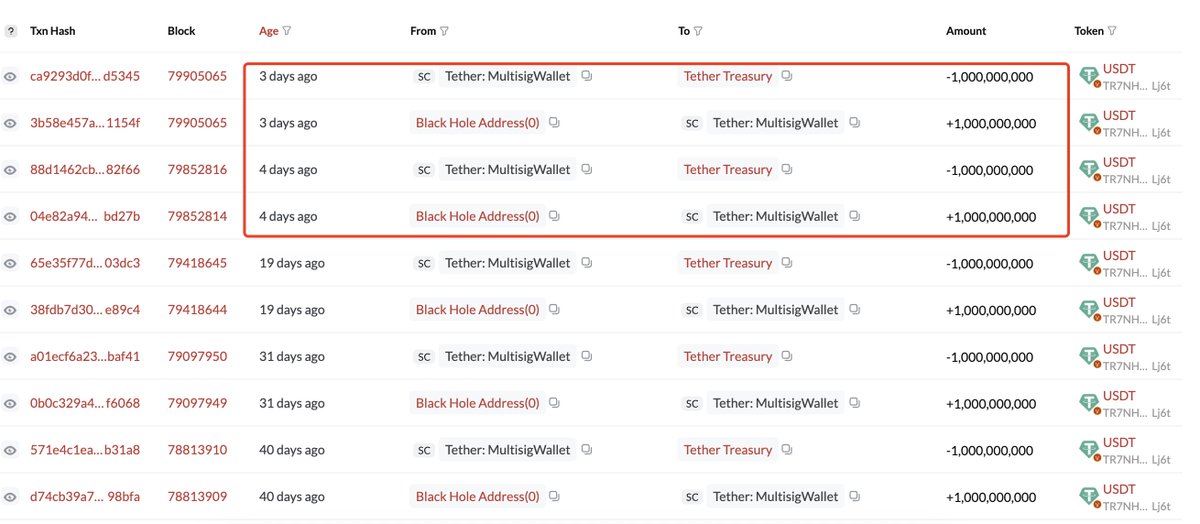Copy Tether Treasury address in first row
The image size is (1200, 524).
[x=787, y=76]
